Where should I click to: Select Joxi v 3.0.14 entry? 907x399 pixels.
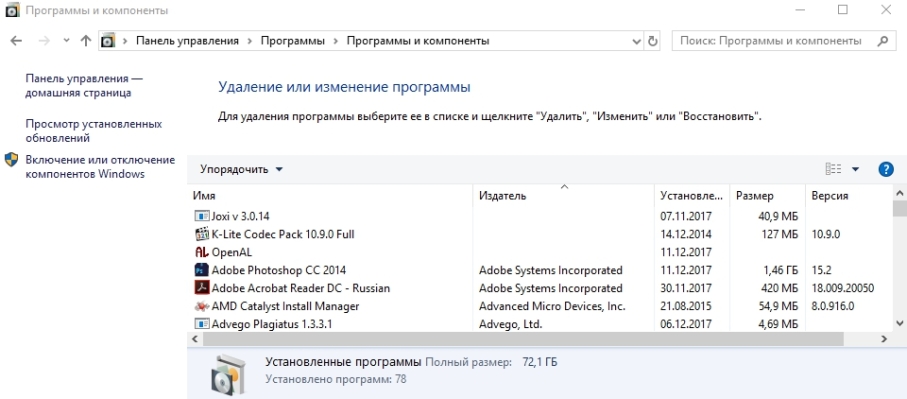(x=241, y=216)
